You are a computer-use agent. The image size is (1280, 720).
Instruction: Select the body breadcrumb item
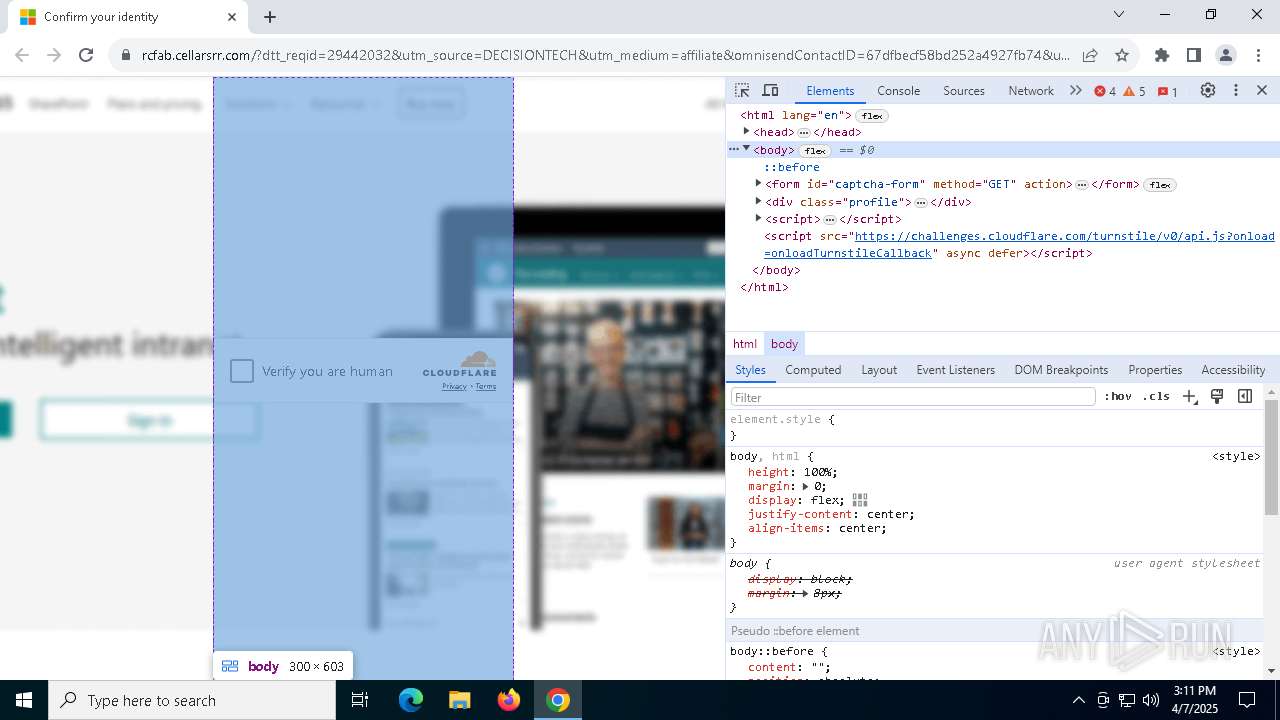(784, 344)
